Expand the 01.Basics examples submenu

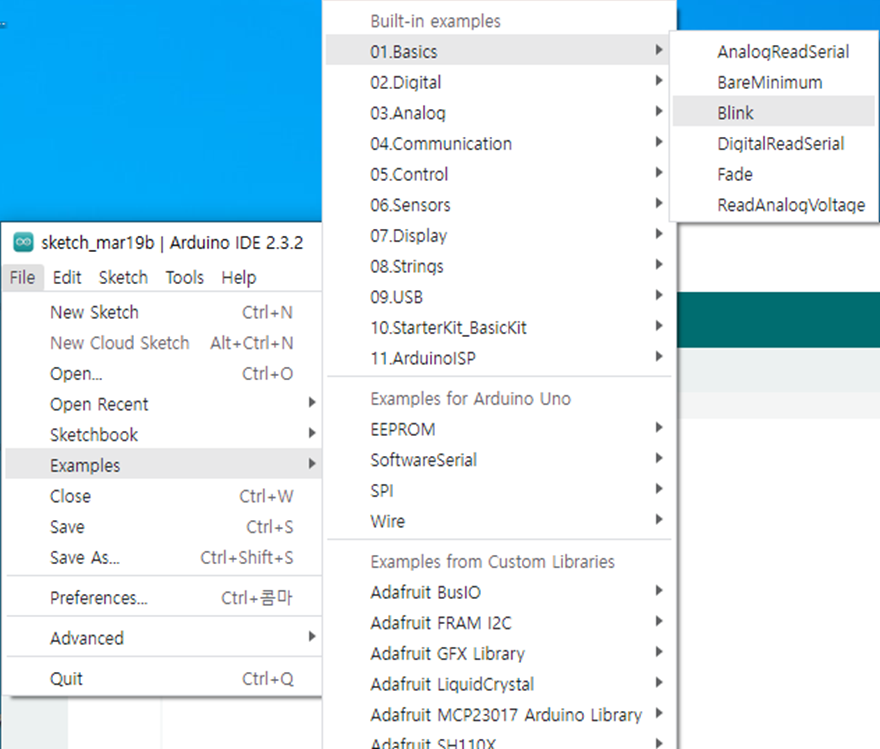click(499, 52)
